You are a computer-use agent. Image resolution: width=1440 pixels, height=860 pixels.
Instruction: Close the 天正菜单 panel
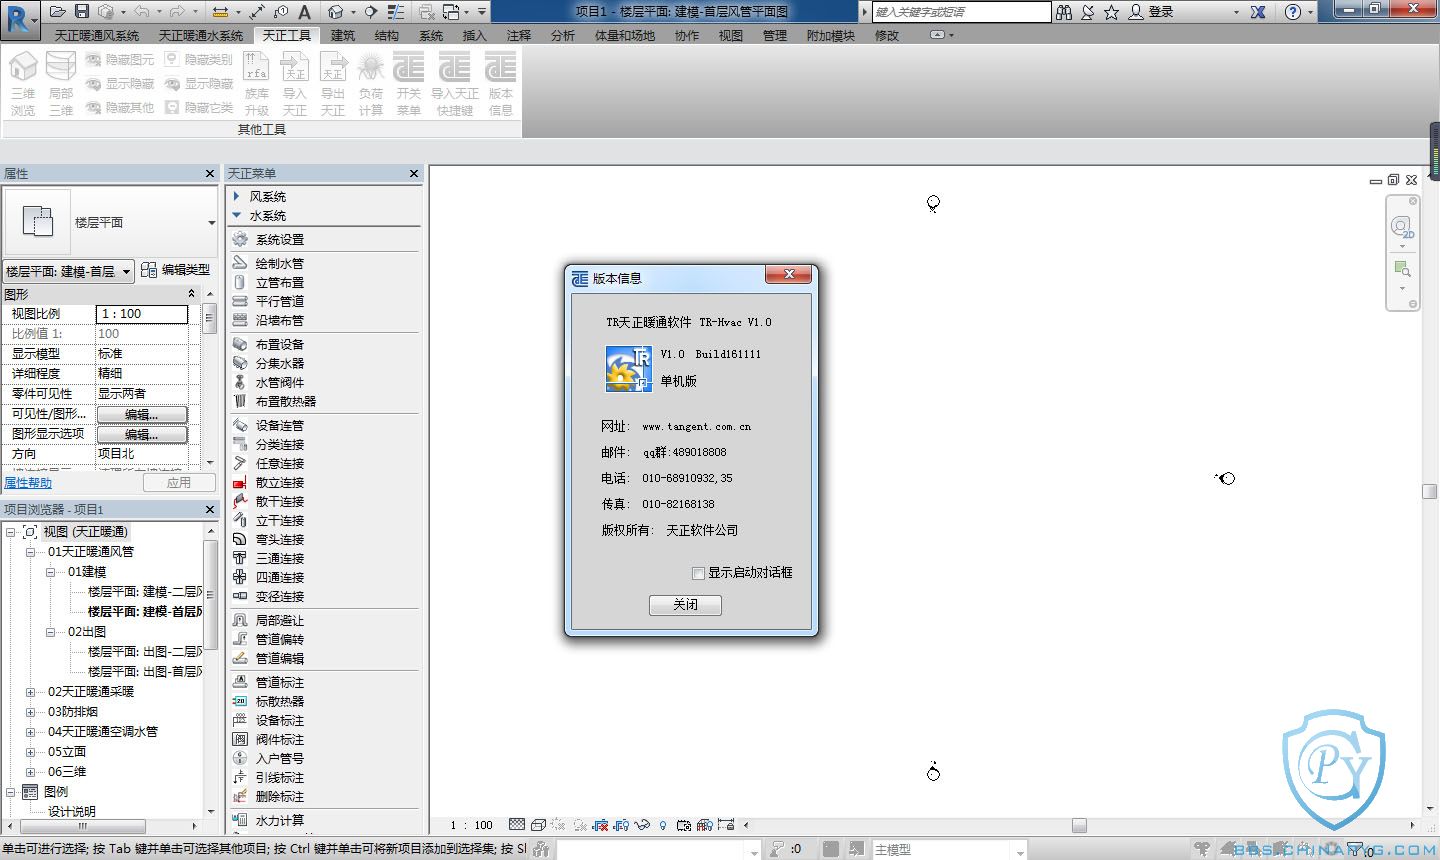point(414,174)
